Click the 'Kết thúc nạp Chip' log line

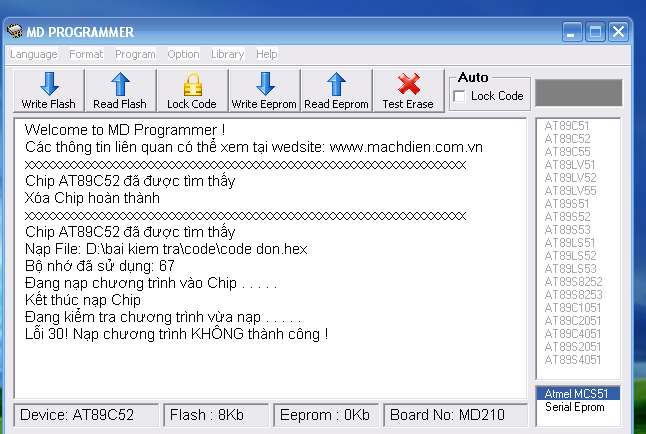pos(82,300)
